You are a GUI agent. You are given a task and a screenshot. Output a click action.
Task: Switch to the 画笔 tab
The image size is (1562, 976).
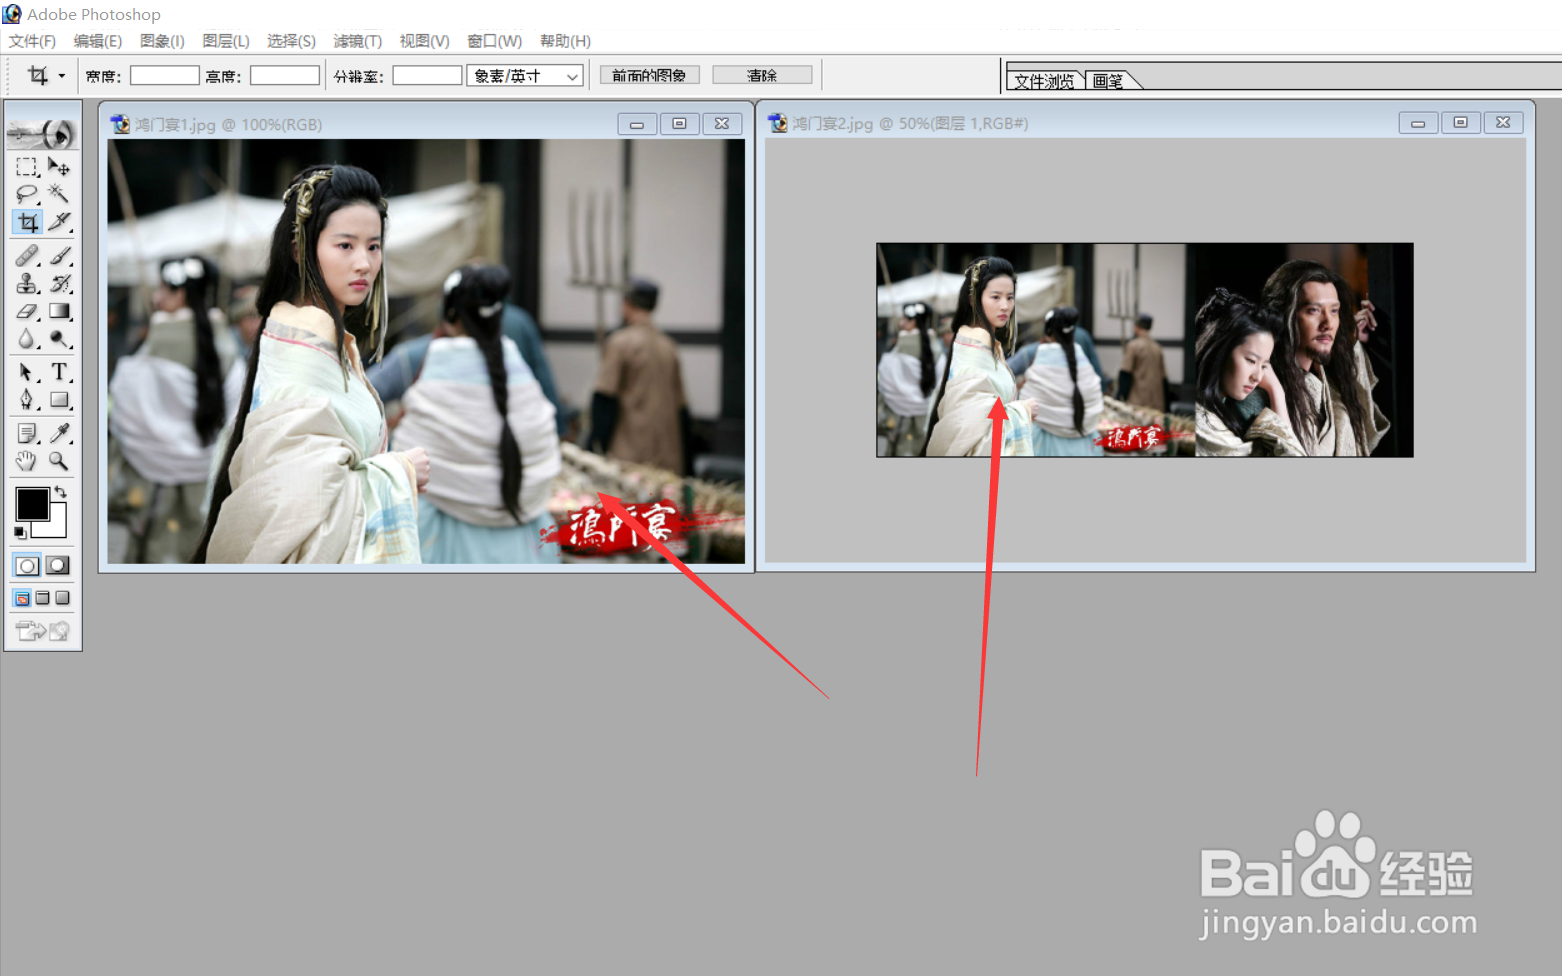pyautogui.click(x=1108, y=81)
